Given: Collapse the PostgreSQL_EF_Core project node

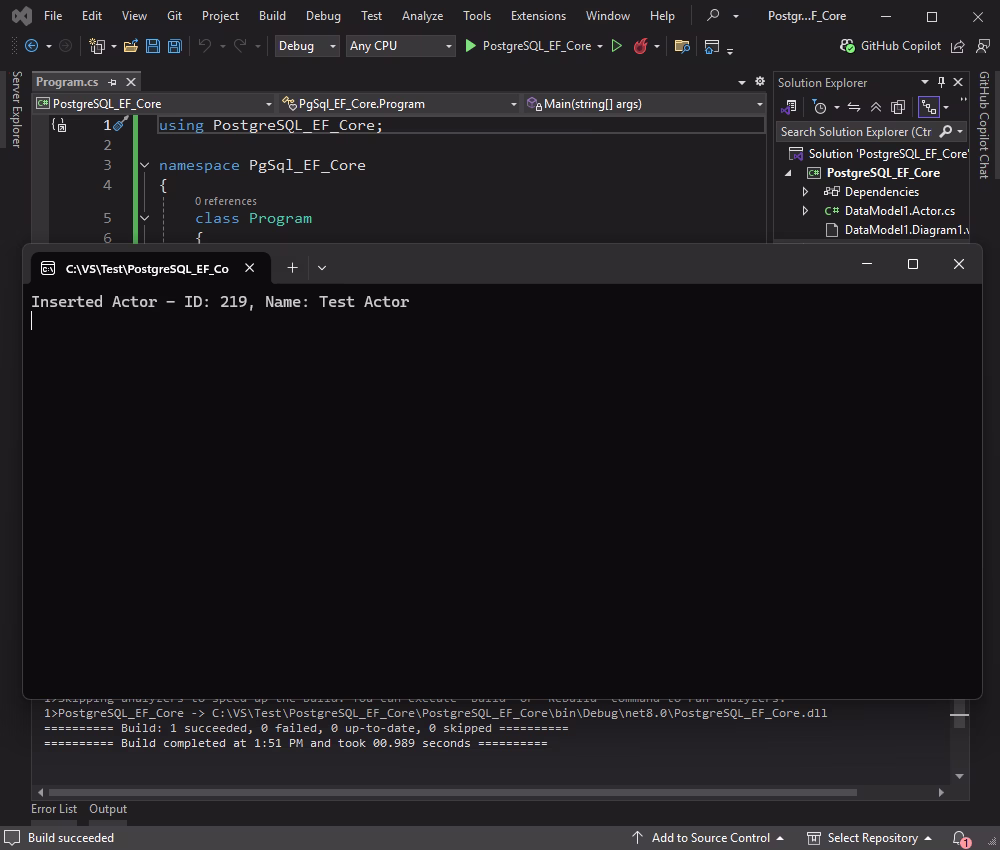Looking at the screenshot, I should pos(789,172).
